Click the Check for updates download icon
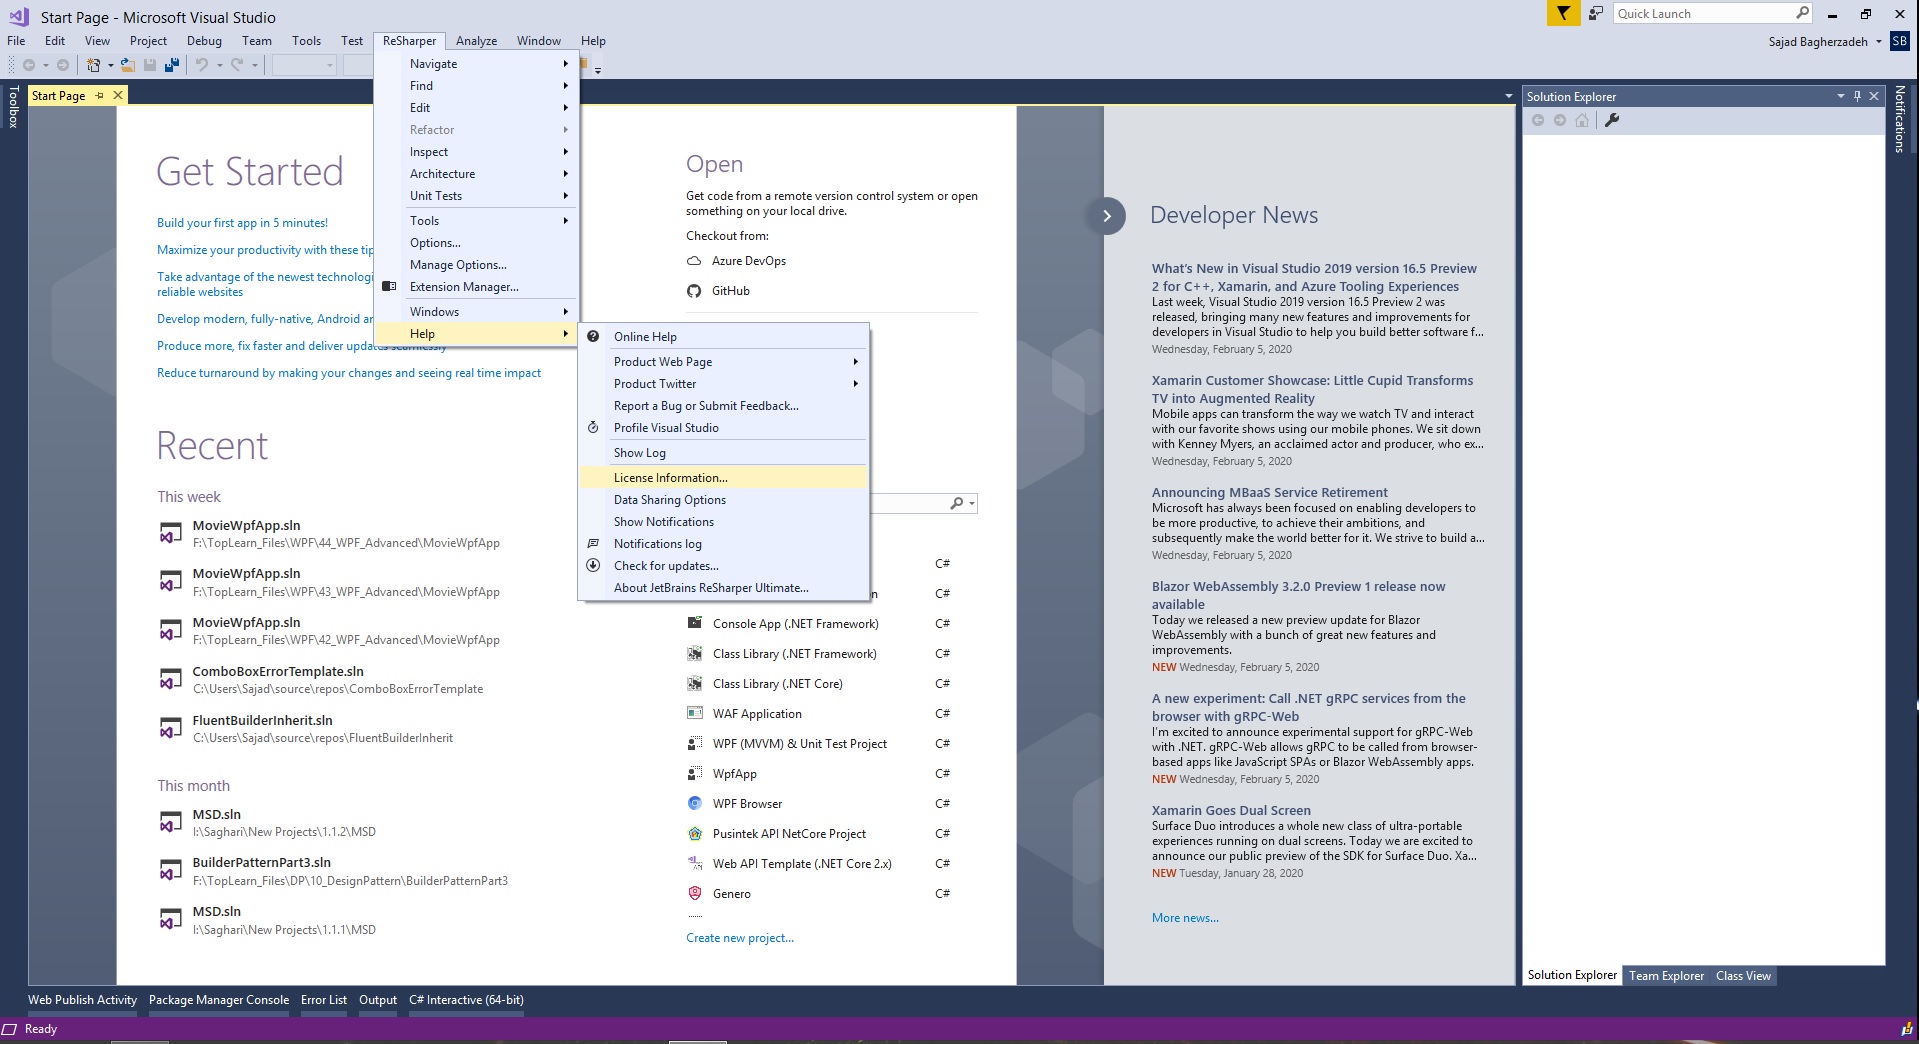 point(593,565)
